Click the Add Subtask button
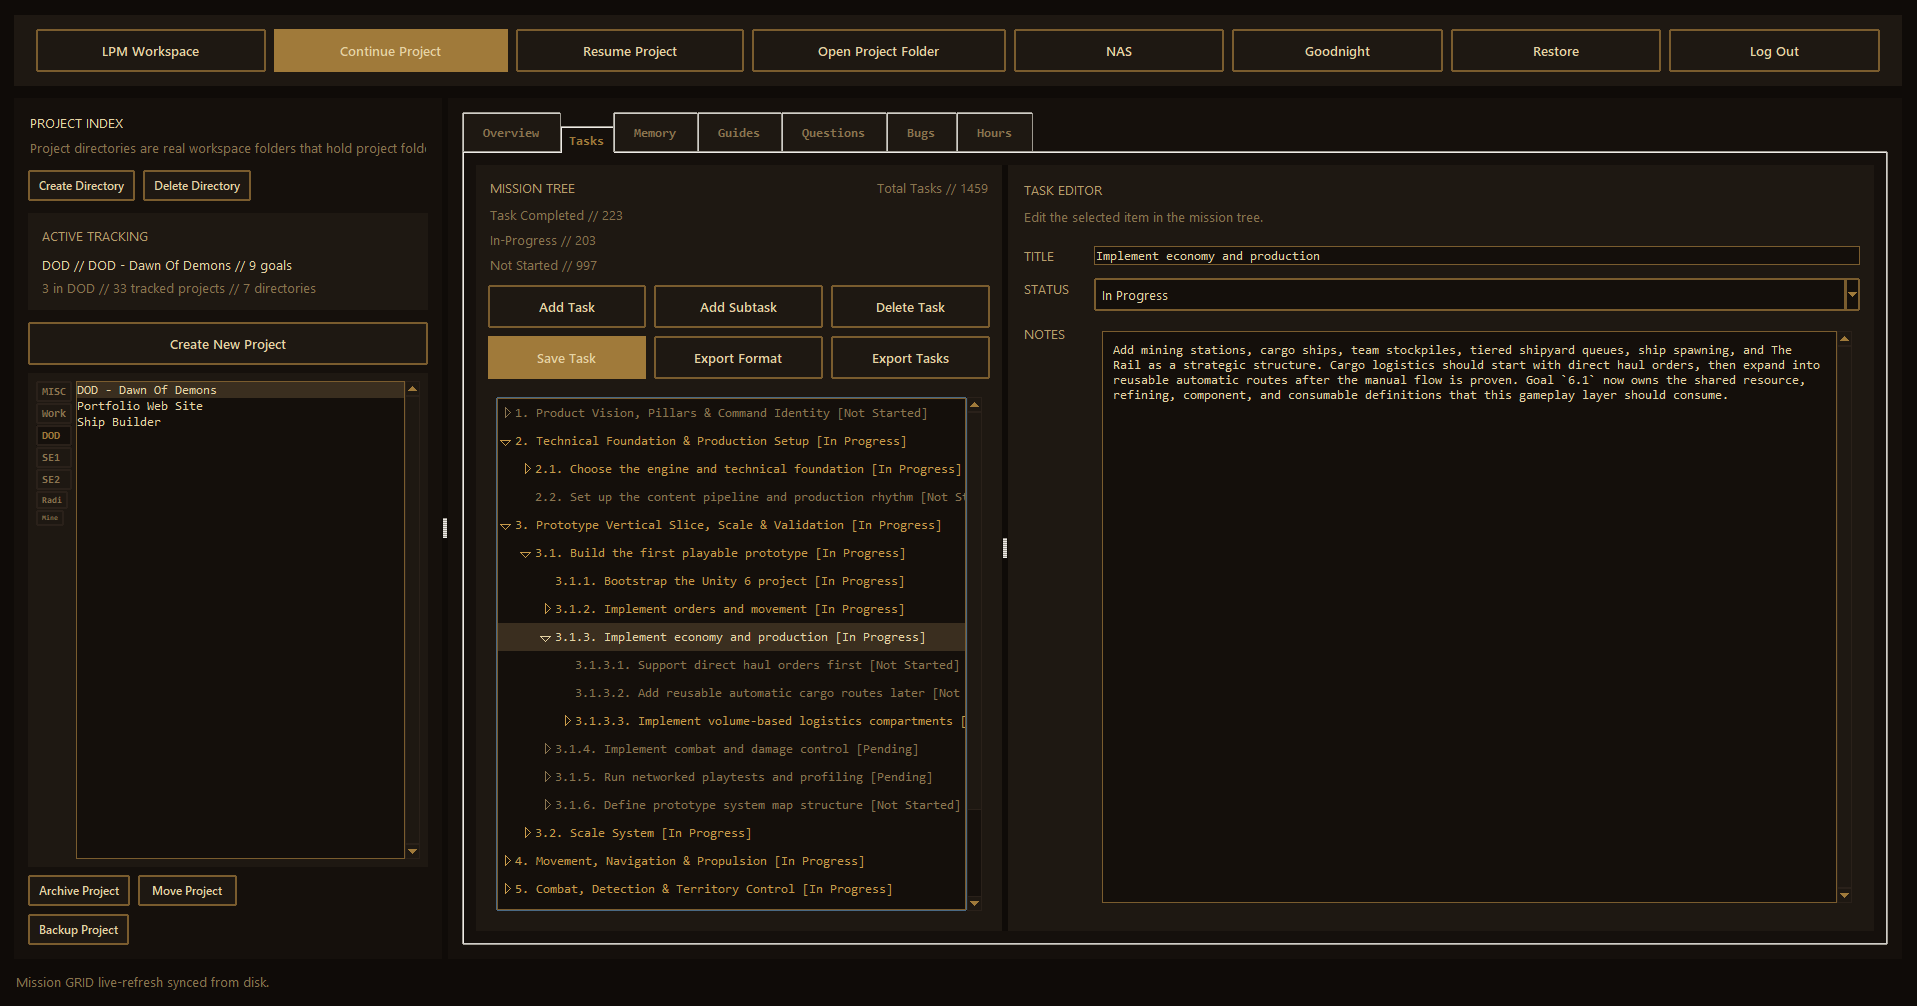 738,307
